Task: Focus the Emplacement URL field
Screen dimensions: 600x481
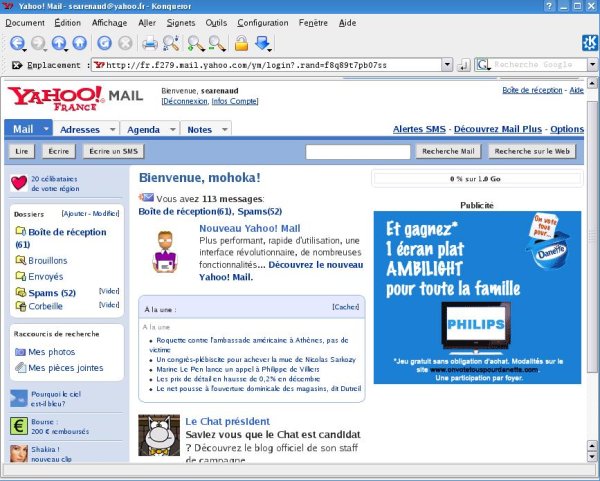Action: tap(267, 65)
